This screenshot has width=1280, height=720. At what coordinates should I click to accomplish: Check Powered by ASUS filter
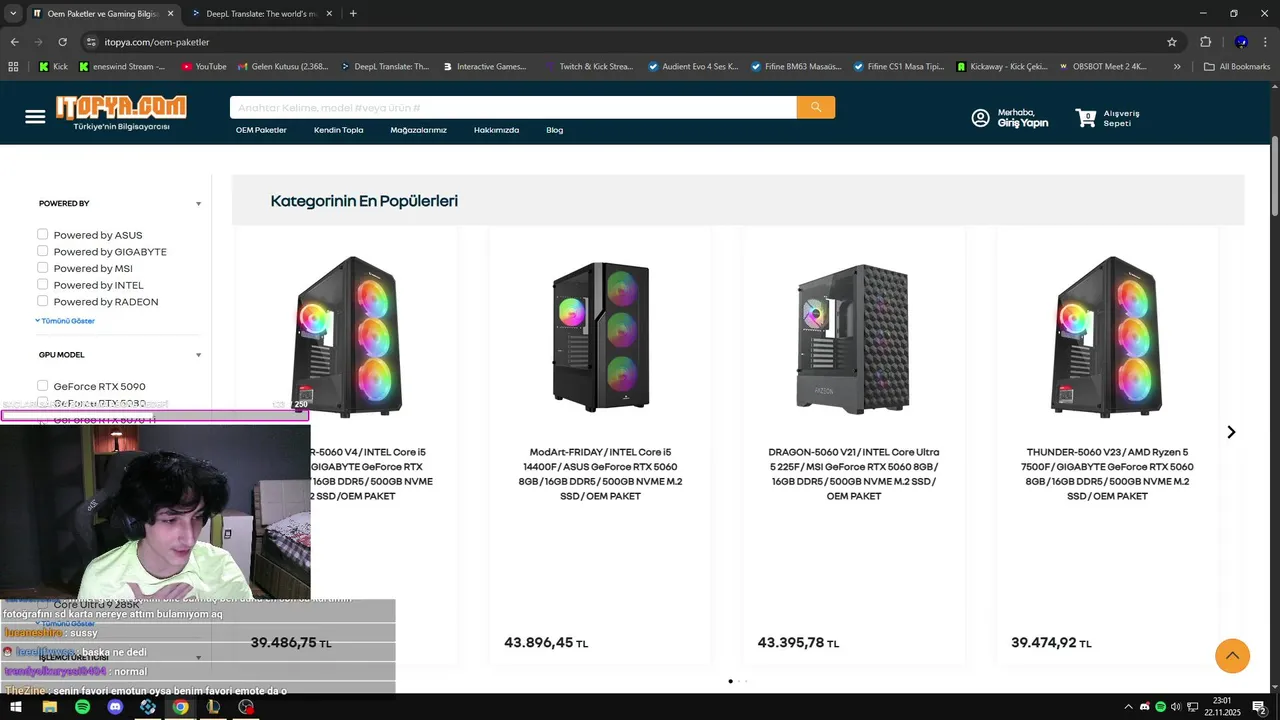pos(43,234)
